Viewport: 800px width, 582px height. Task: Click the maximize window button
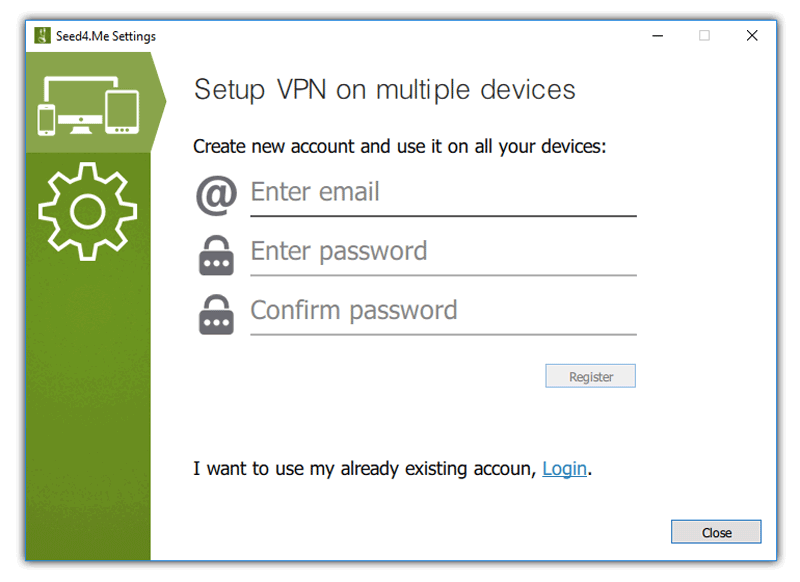tap(704, 36)
